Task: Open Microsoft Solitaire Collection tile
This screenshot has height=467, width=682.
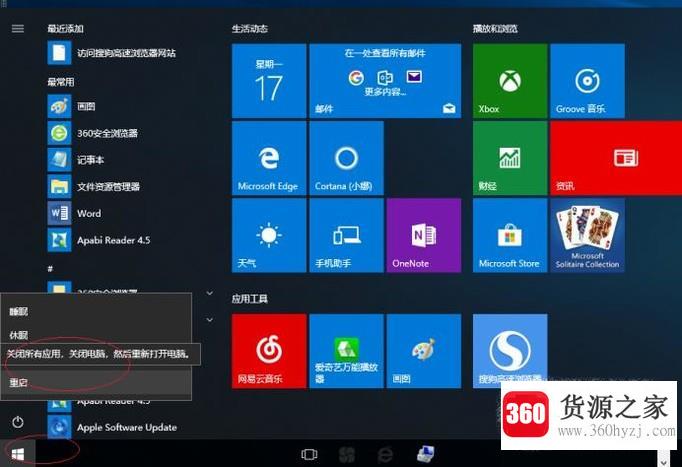Action: tap(587, 235)
